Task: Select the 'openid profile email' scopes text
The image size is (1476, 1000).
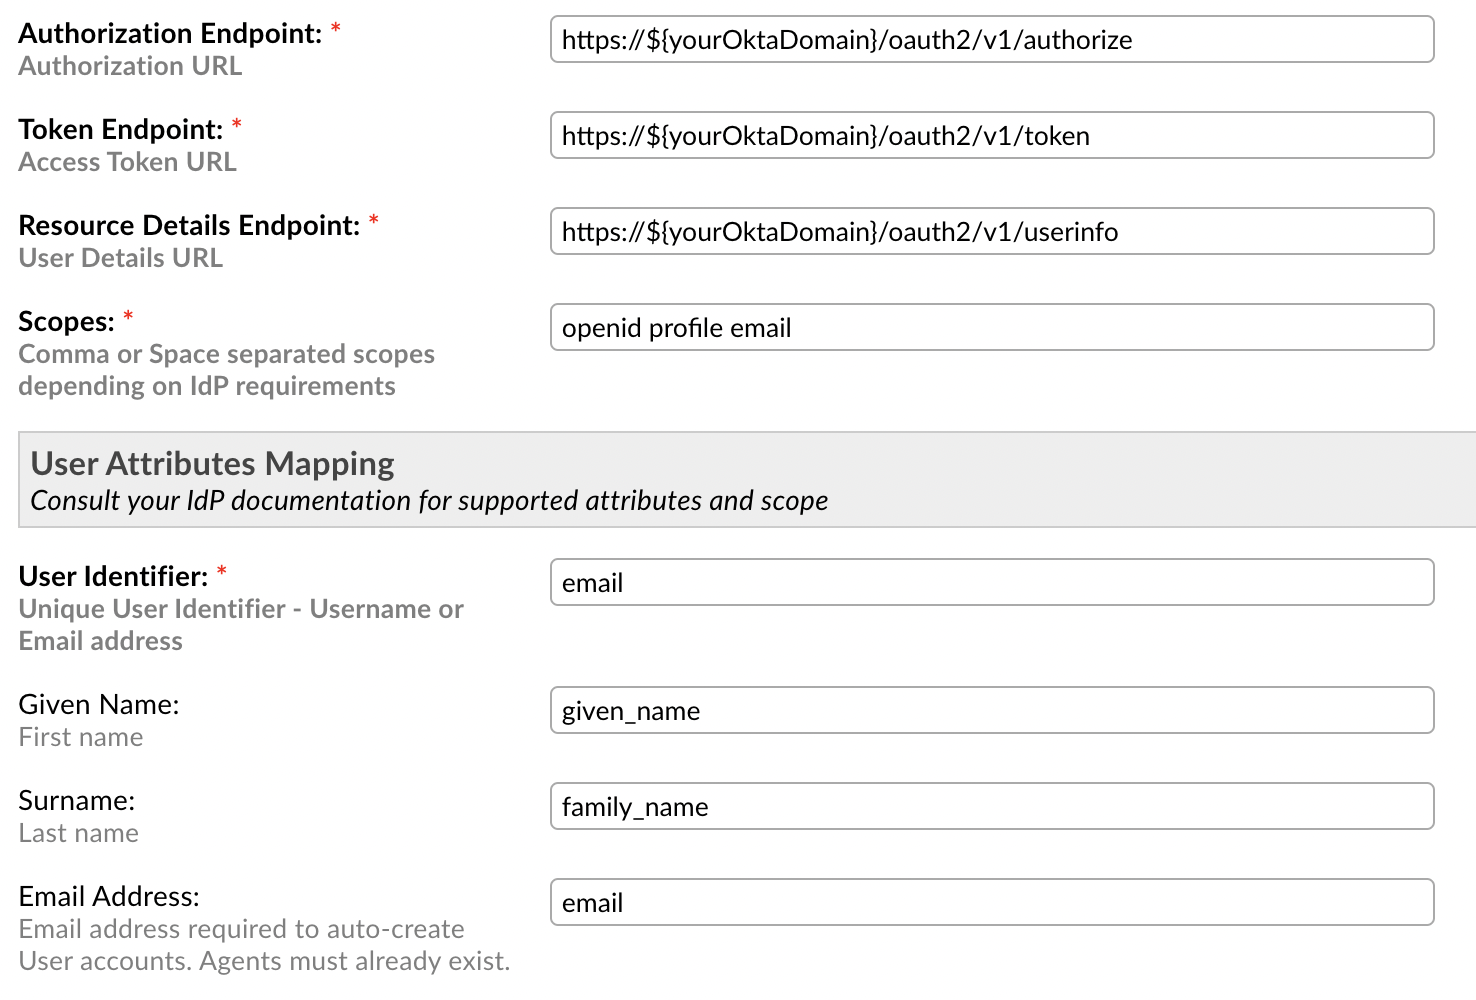Action: (677, 327)
